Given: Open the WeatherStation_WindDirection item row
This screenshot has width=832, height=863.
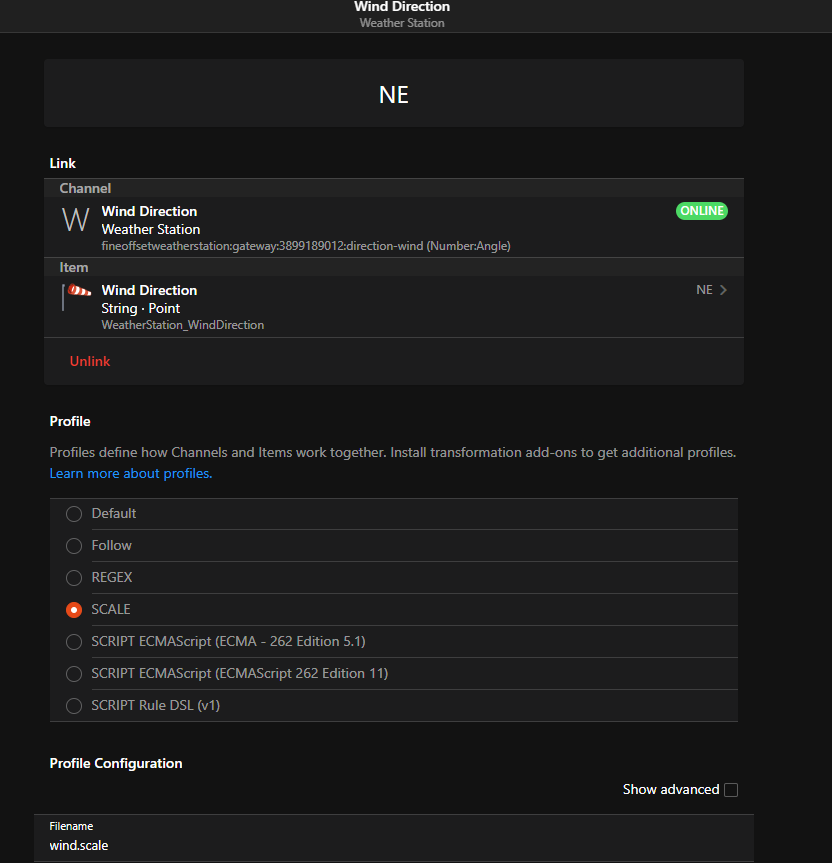Looking at the screenshot, I should pos(380,307).
